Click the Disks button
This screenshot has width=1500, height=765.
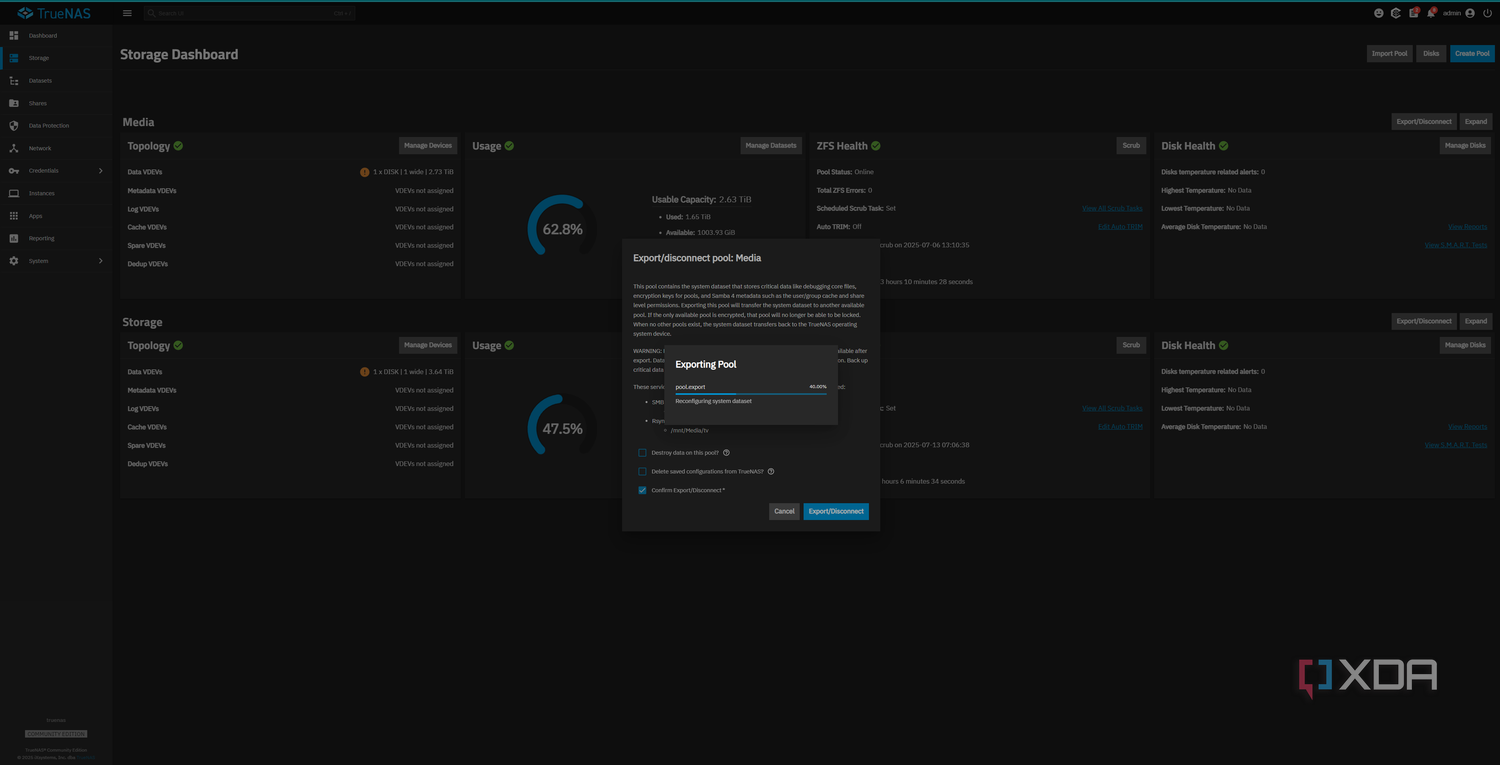1431,53
